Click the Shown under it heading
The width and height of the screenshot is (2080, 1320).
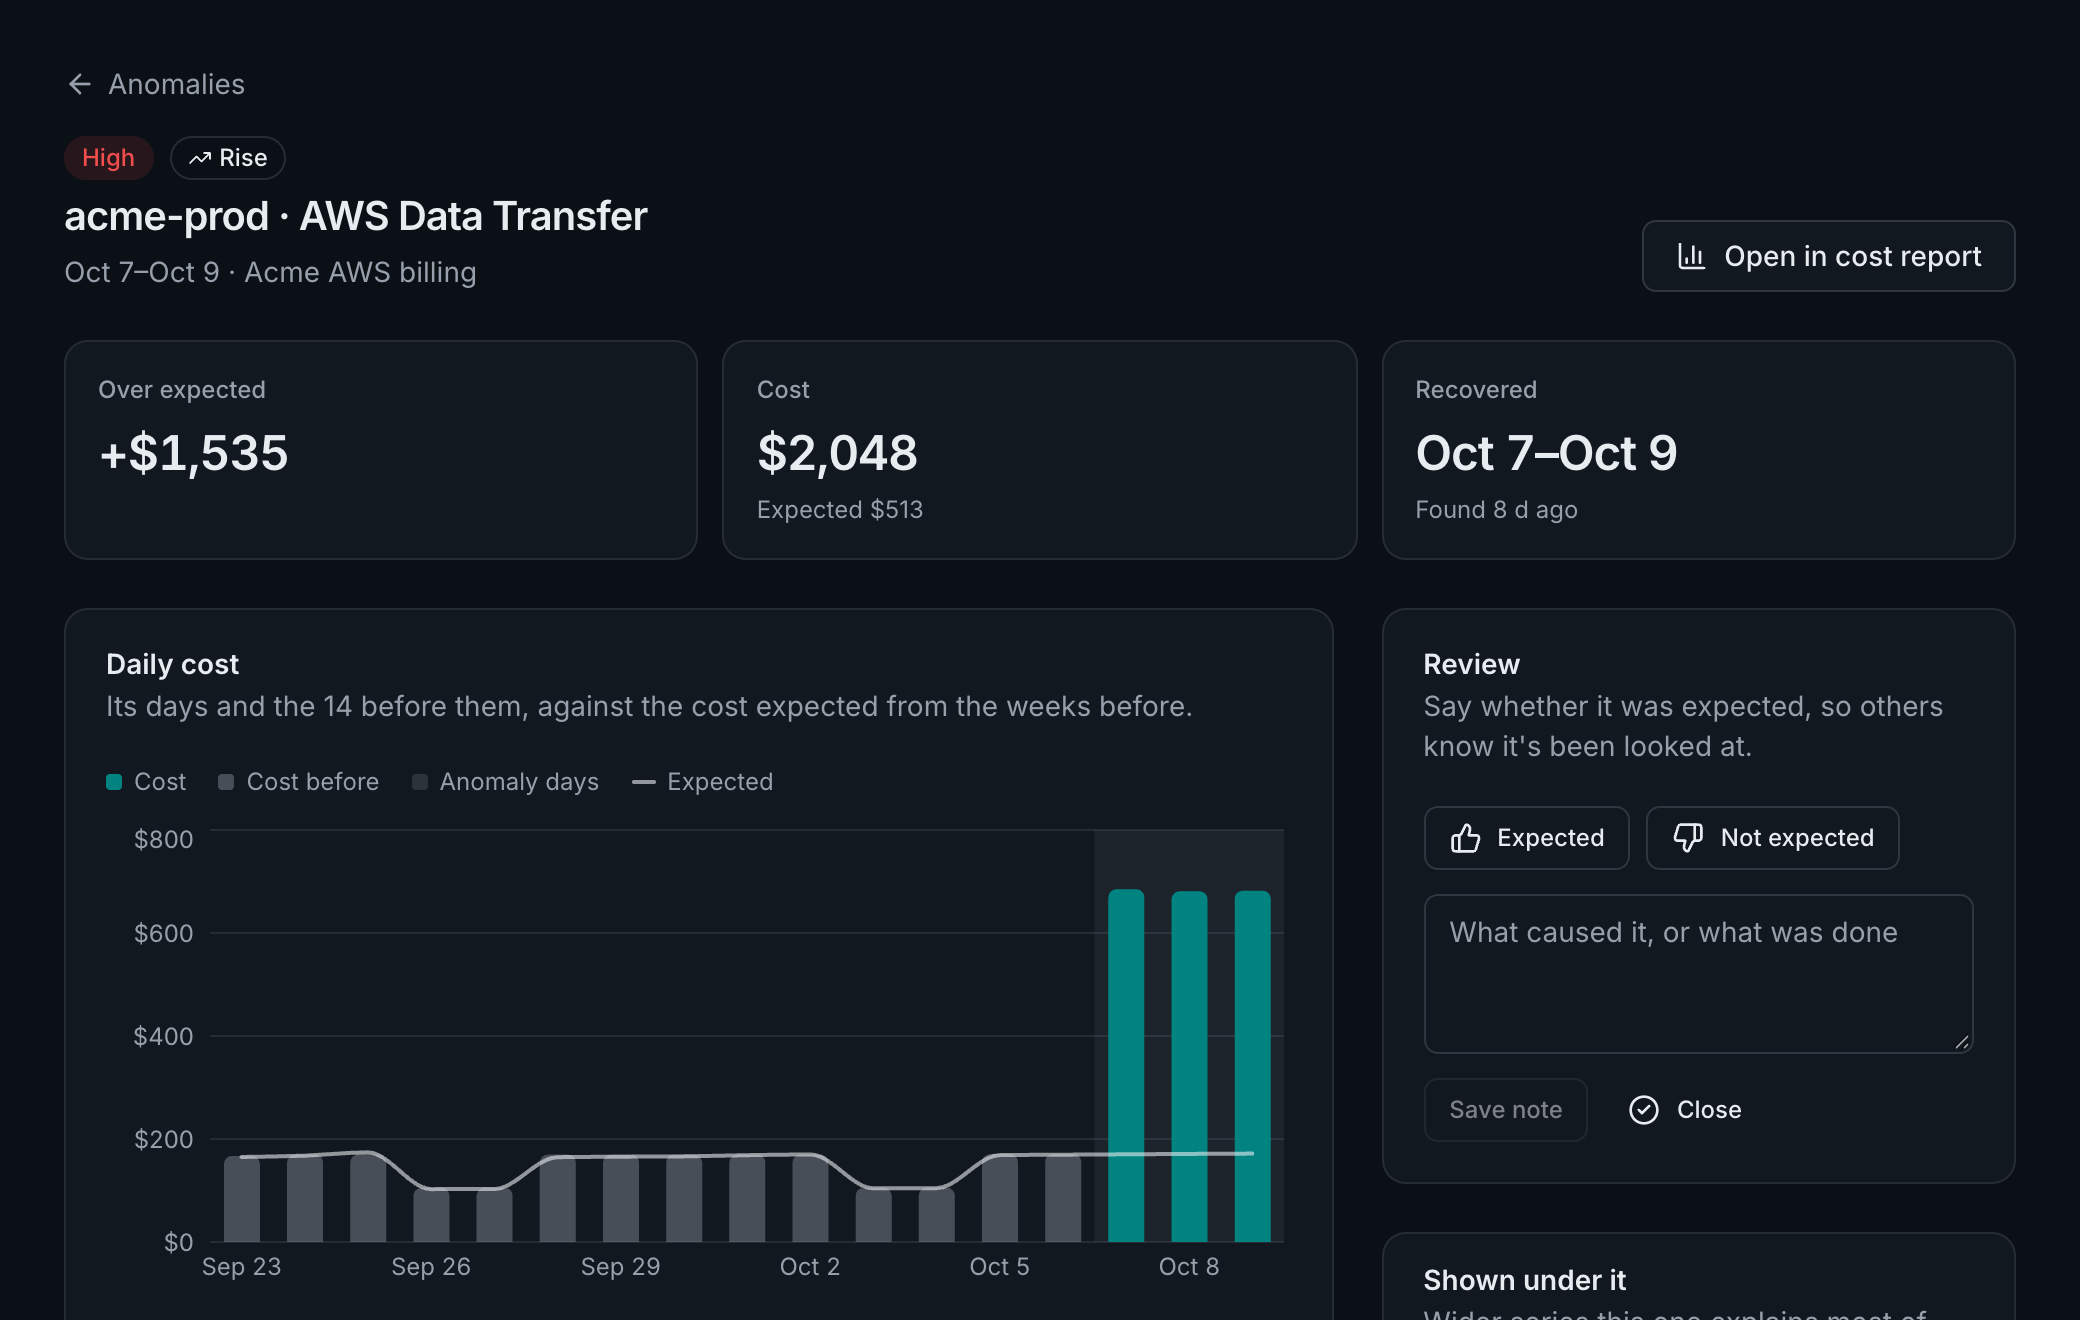click(x=1524, y=1280)
